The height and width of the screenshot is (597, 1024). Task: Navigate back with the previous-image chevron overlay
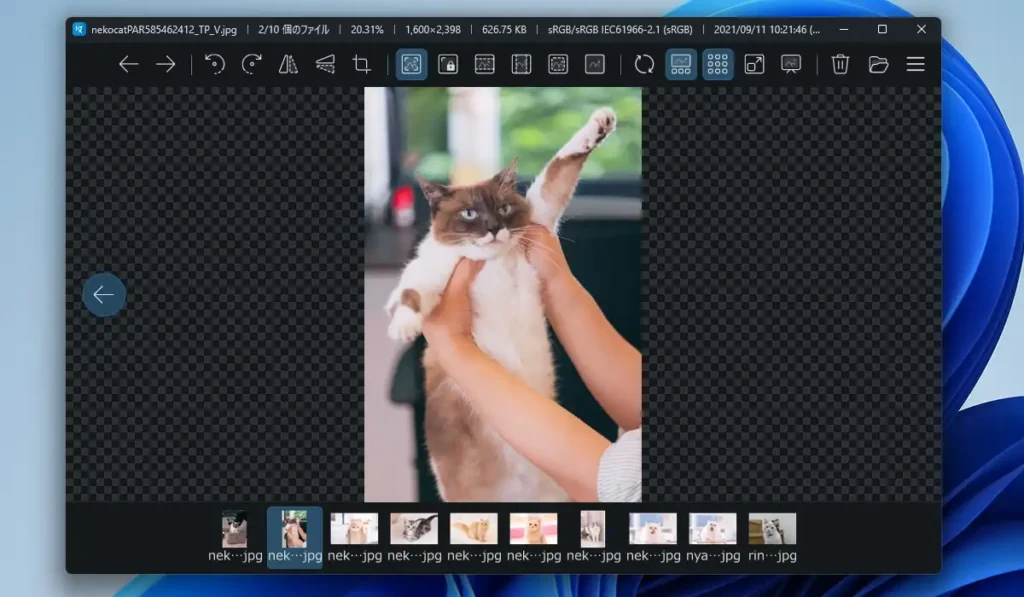(103, 294)
